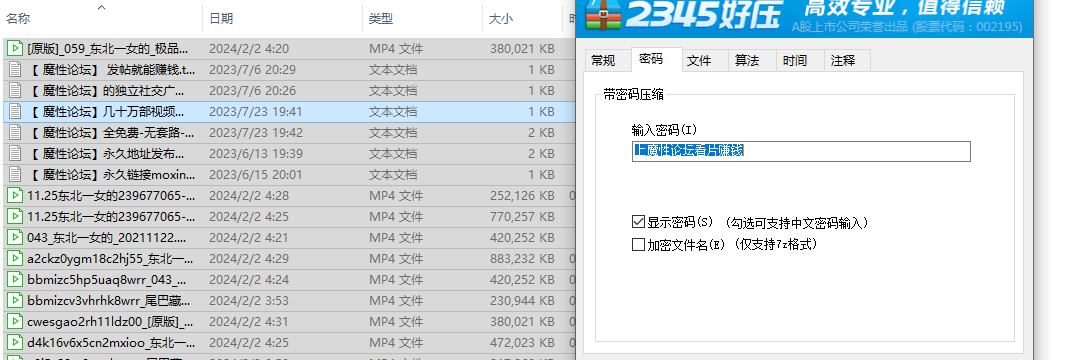Click the date 2024/2/2 4:31
1079x360 pixels.
pos(248,321)
